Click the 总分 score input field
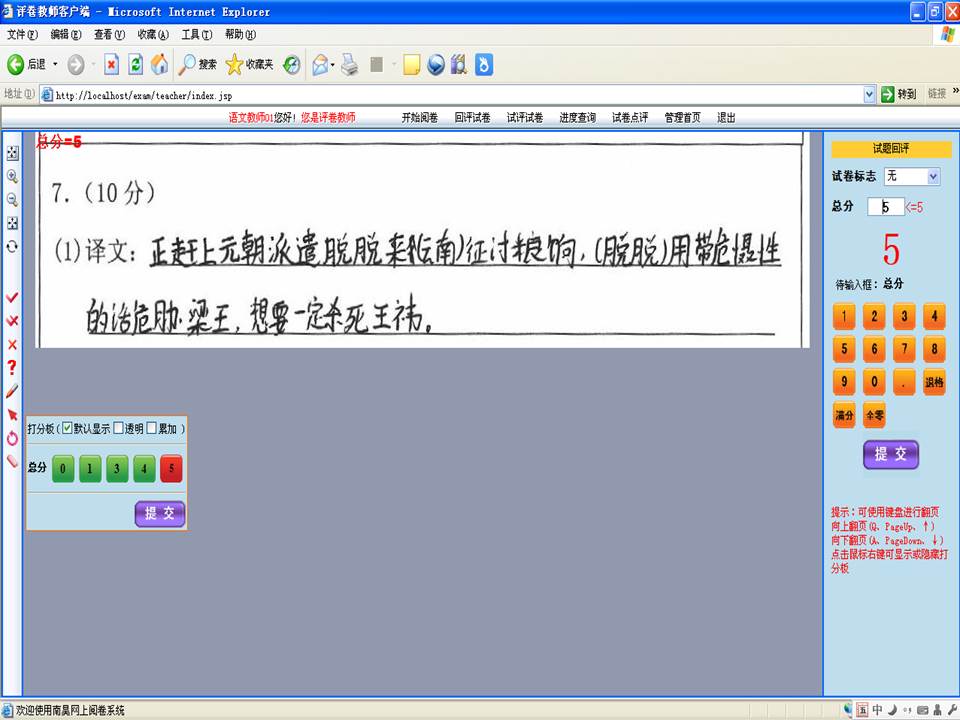The height and width of the screenshot is (720, 960). [885, 207]
